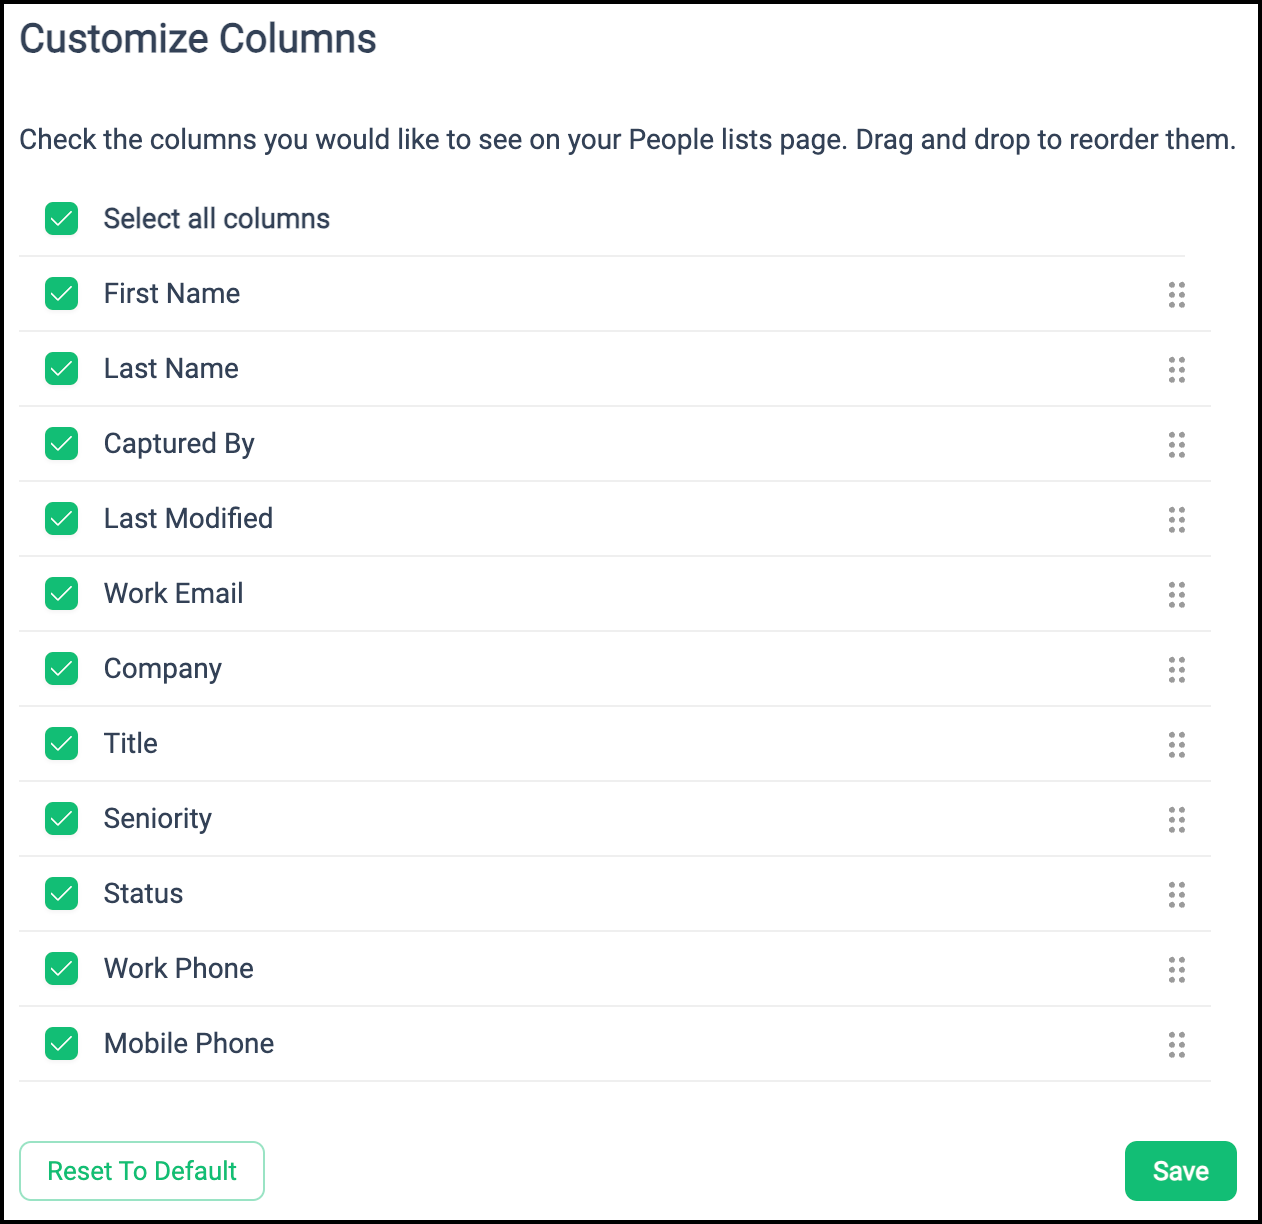Toggle off the Seniority column checkbox

point(62,818)
